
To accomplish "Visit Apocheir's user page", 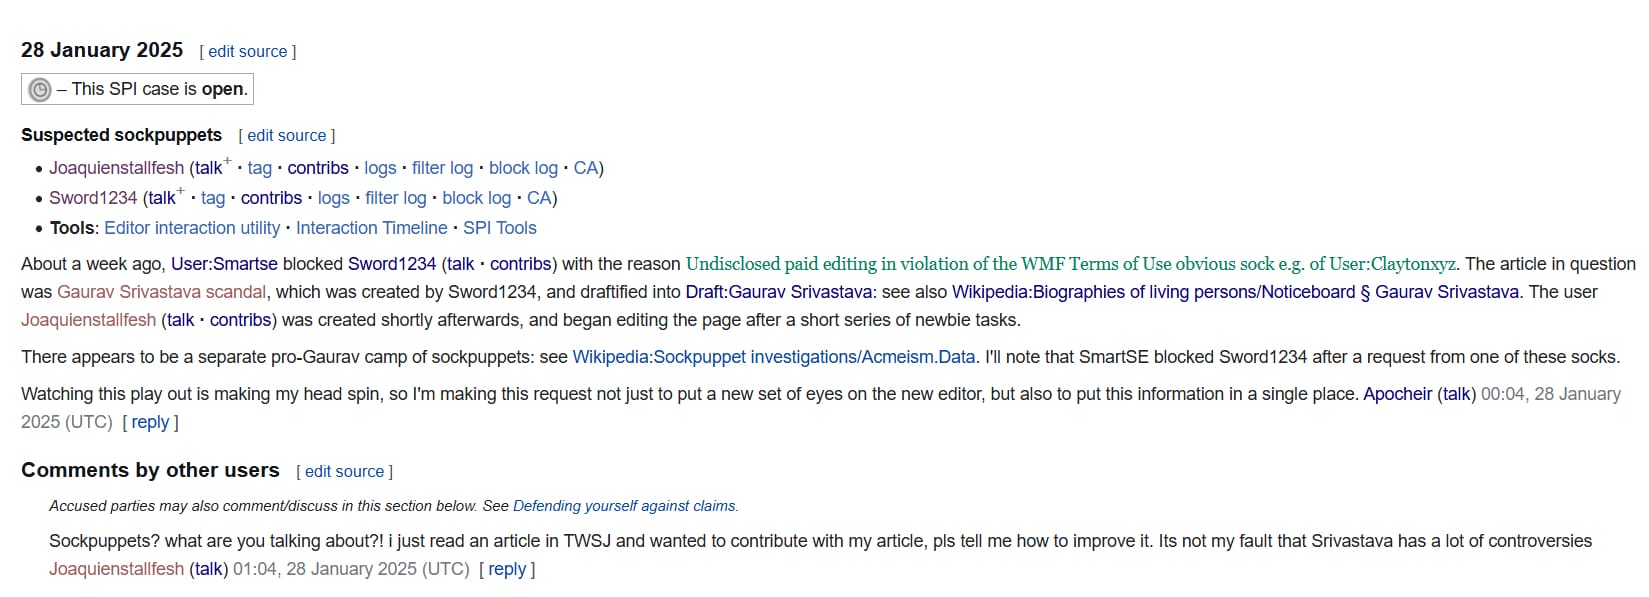I will coord(1397,394).
